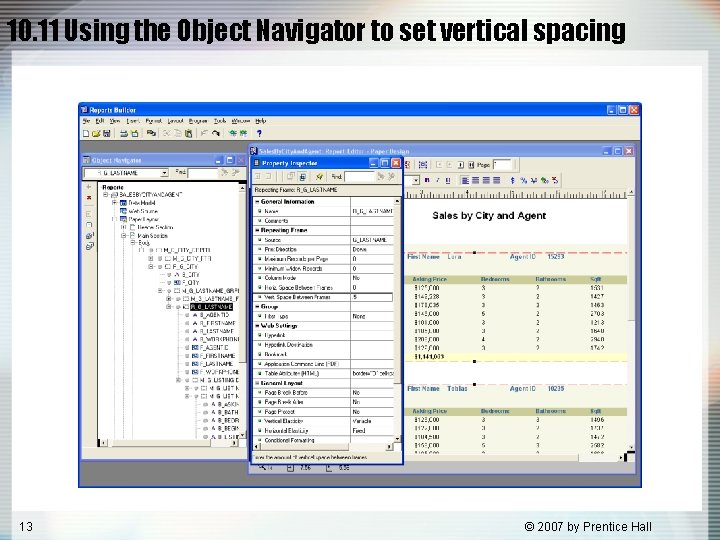Viewport: 720px width, 540px height.
Task: Click the Open folder icon in main toolbar
Action: coord(96,134)
